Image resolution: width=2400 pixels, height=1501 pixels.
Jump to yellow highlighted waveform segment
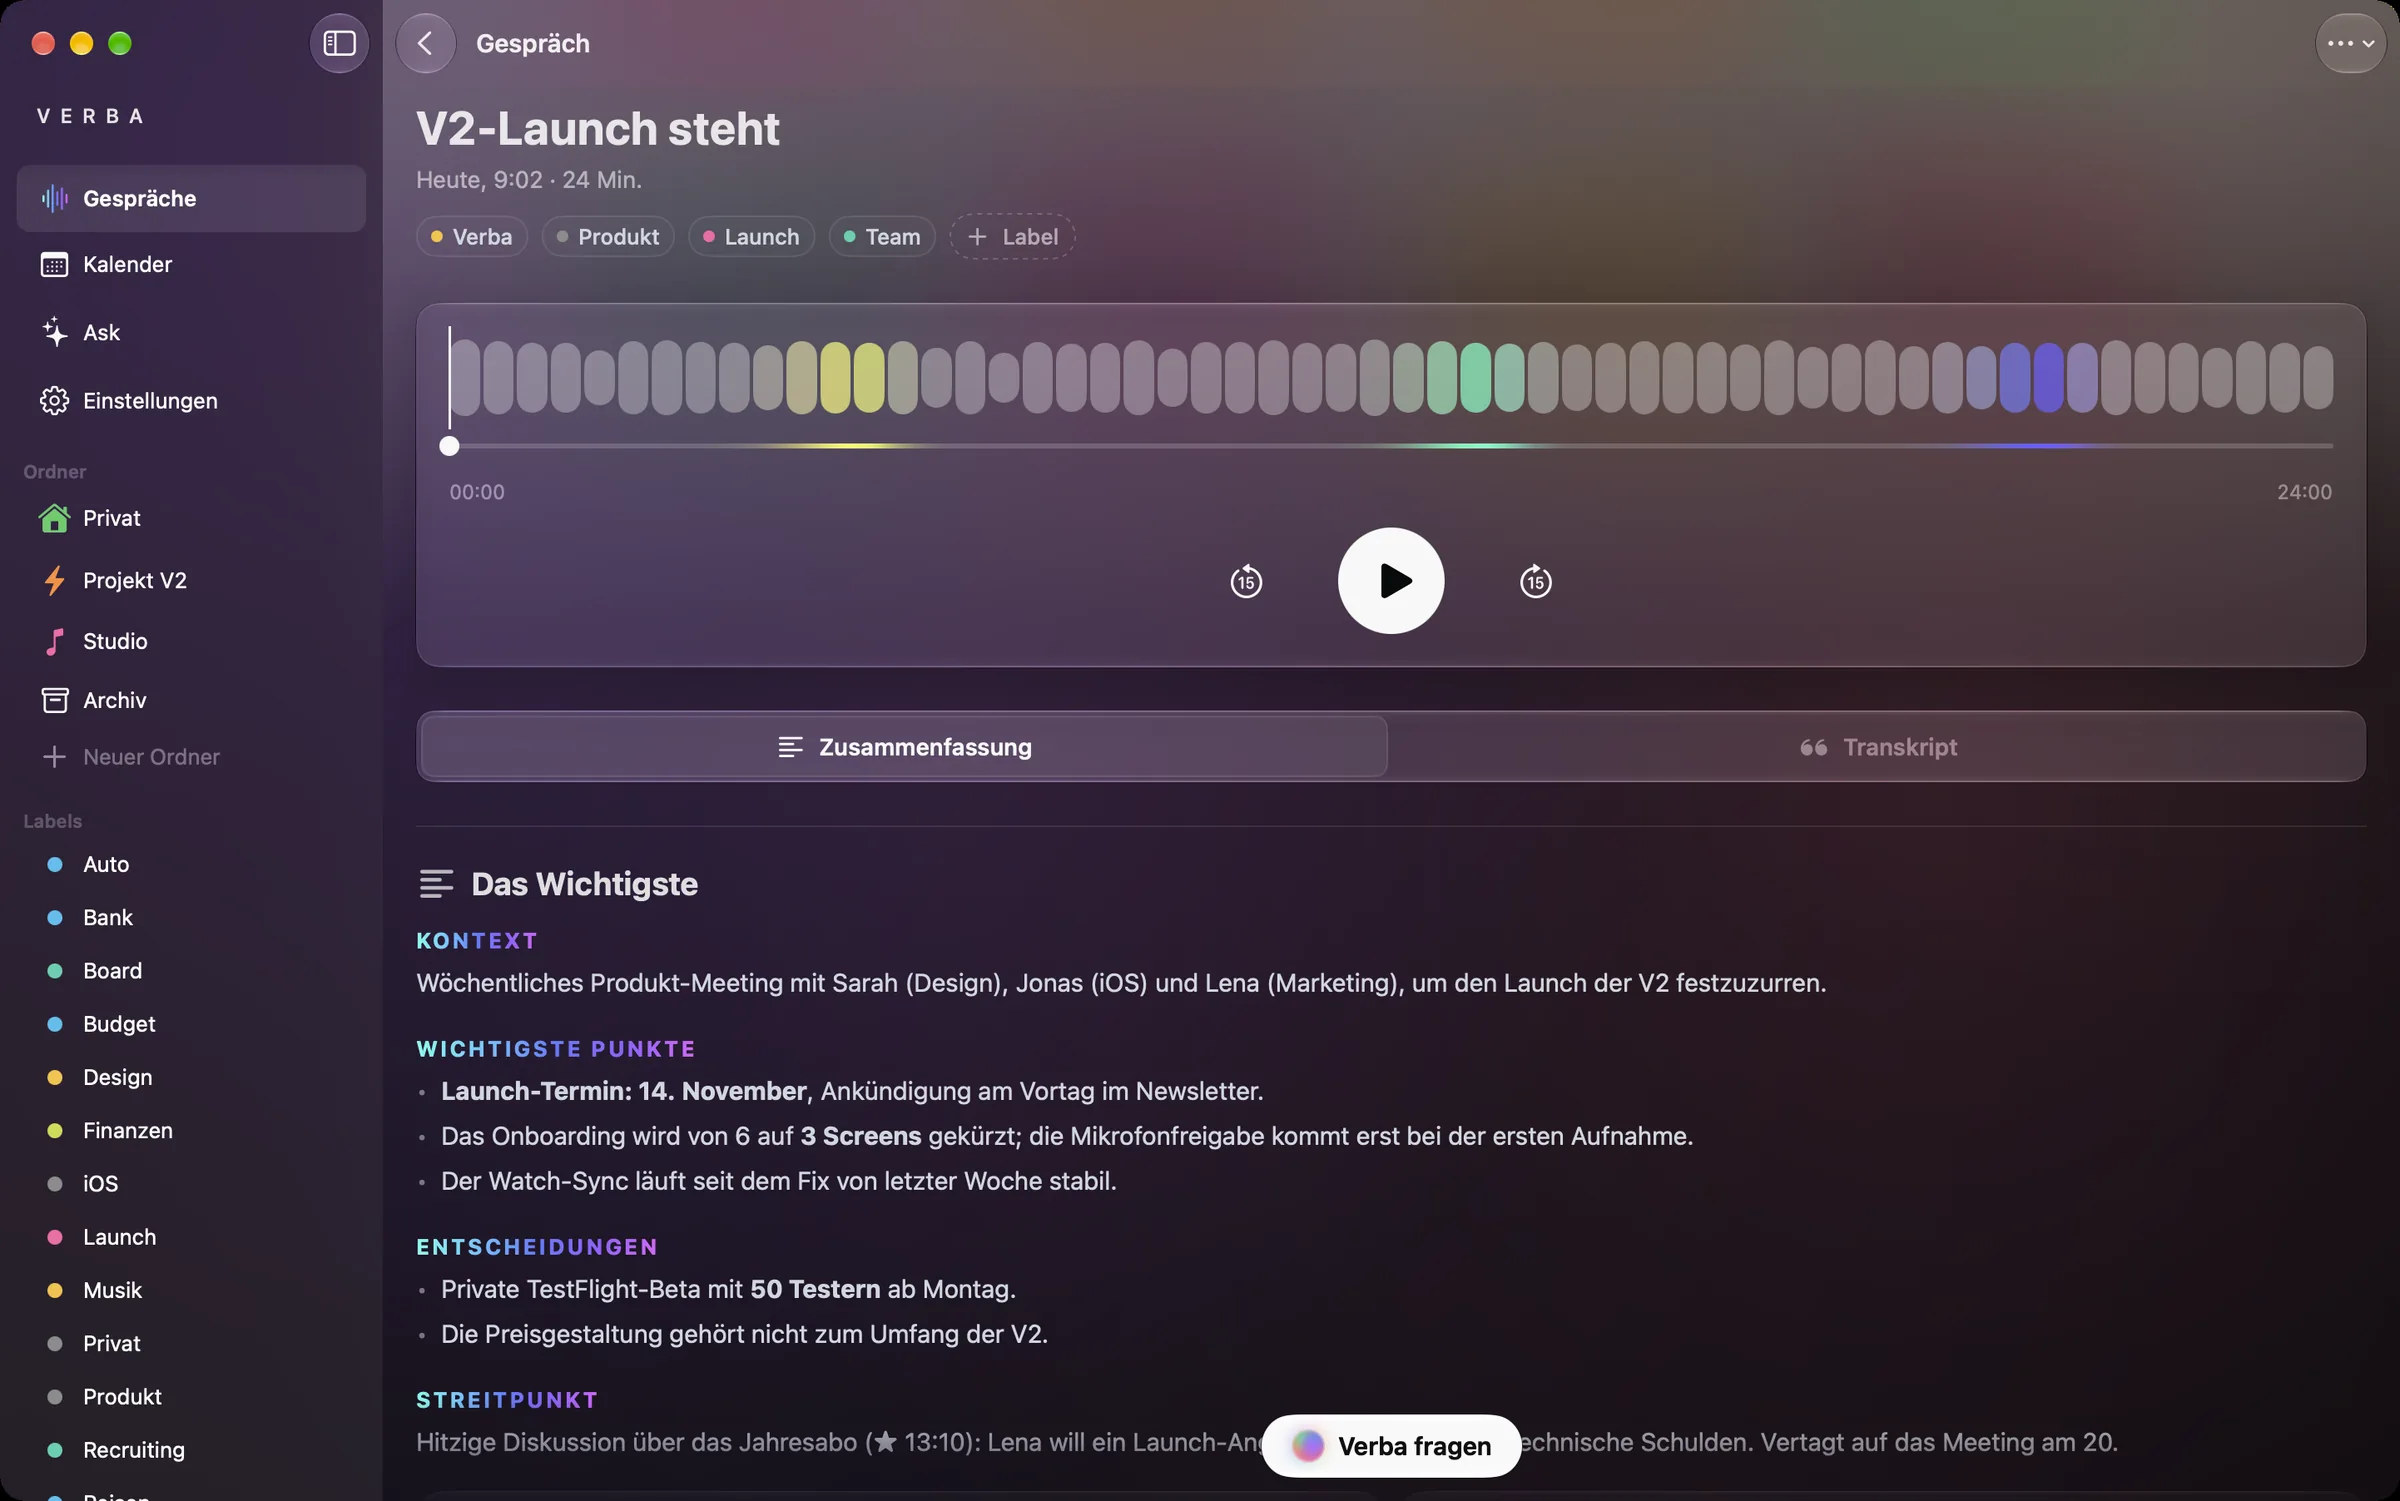[851, 377]
